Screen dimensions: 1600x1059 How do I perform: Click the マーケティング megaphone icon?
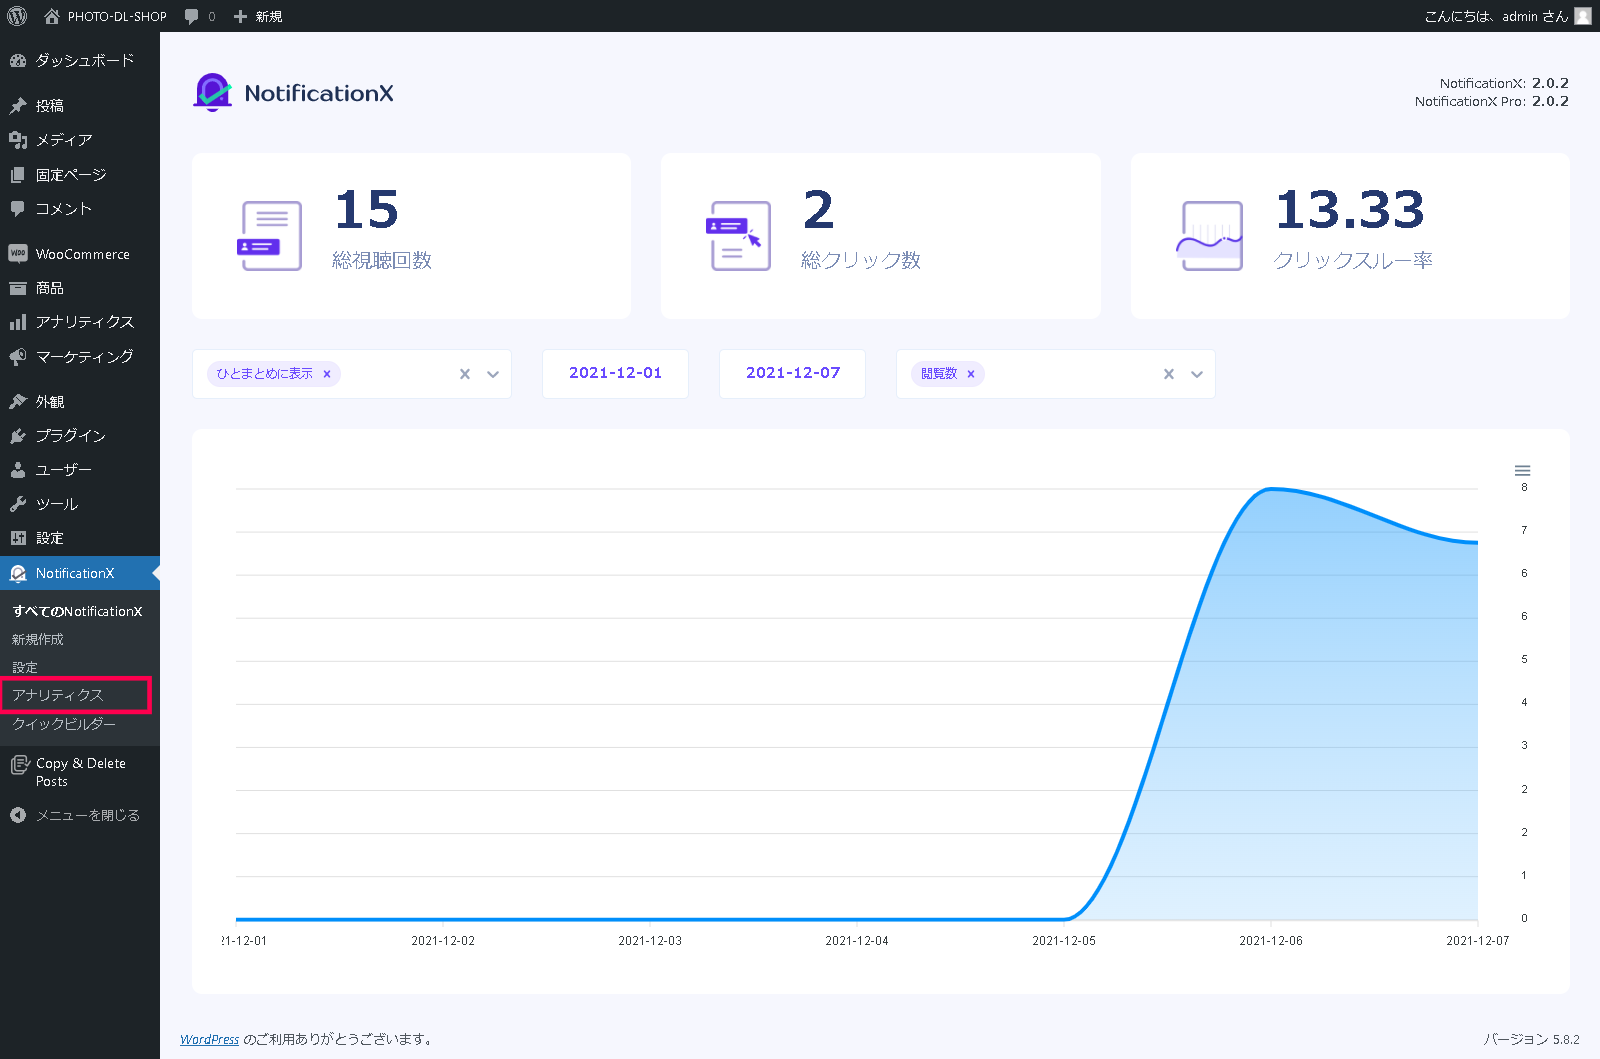(x=18, y=356)
